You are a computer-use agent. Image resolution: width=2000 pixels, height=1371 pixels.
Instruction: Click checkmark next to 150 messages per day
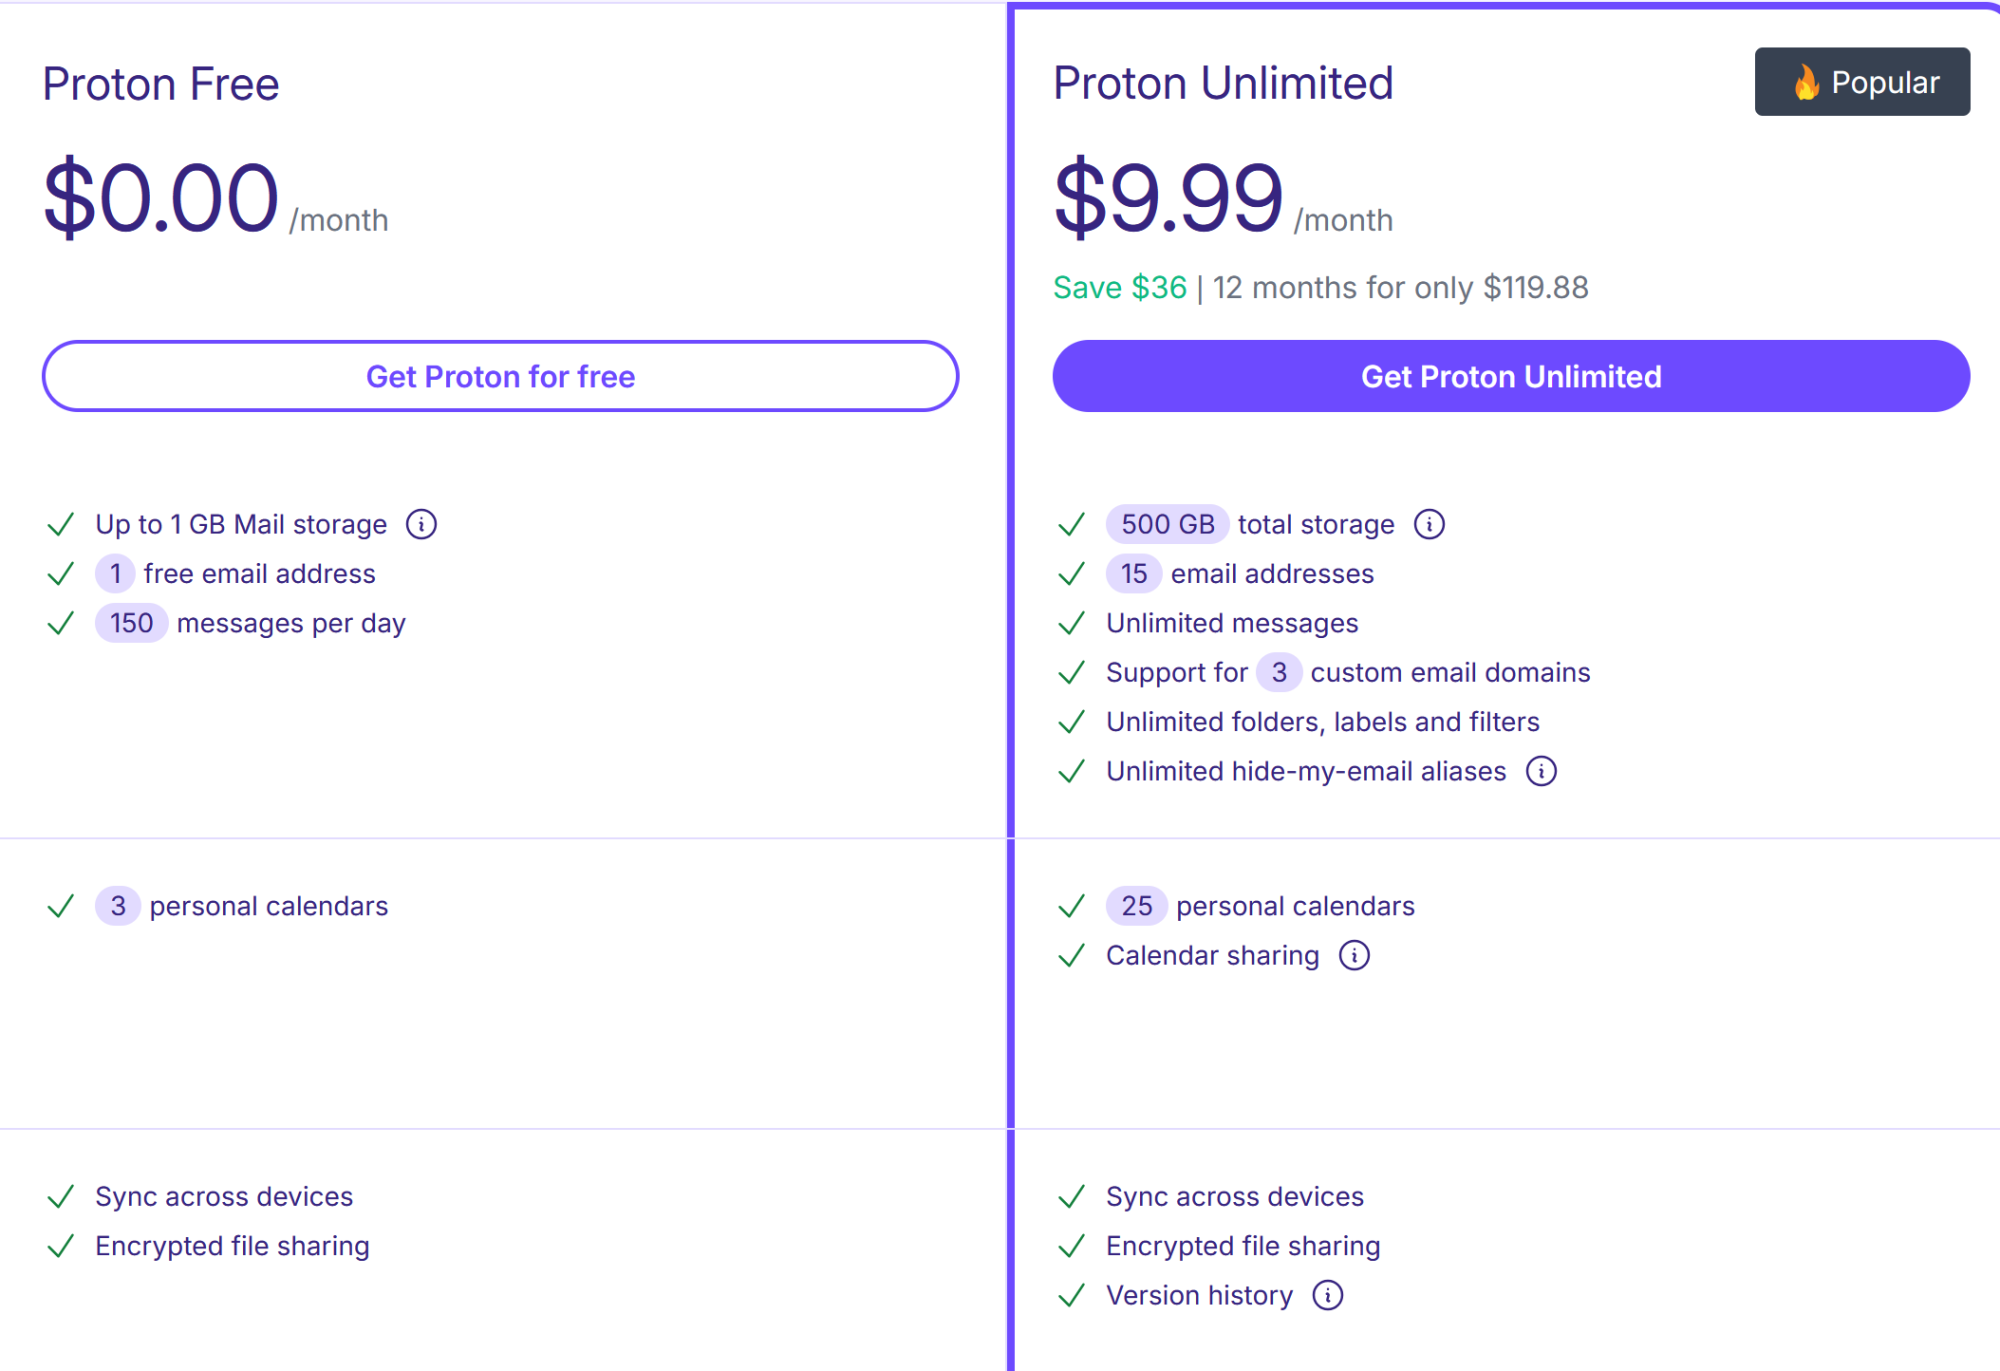click(61, 623)
